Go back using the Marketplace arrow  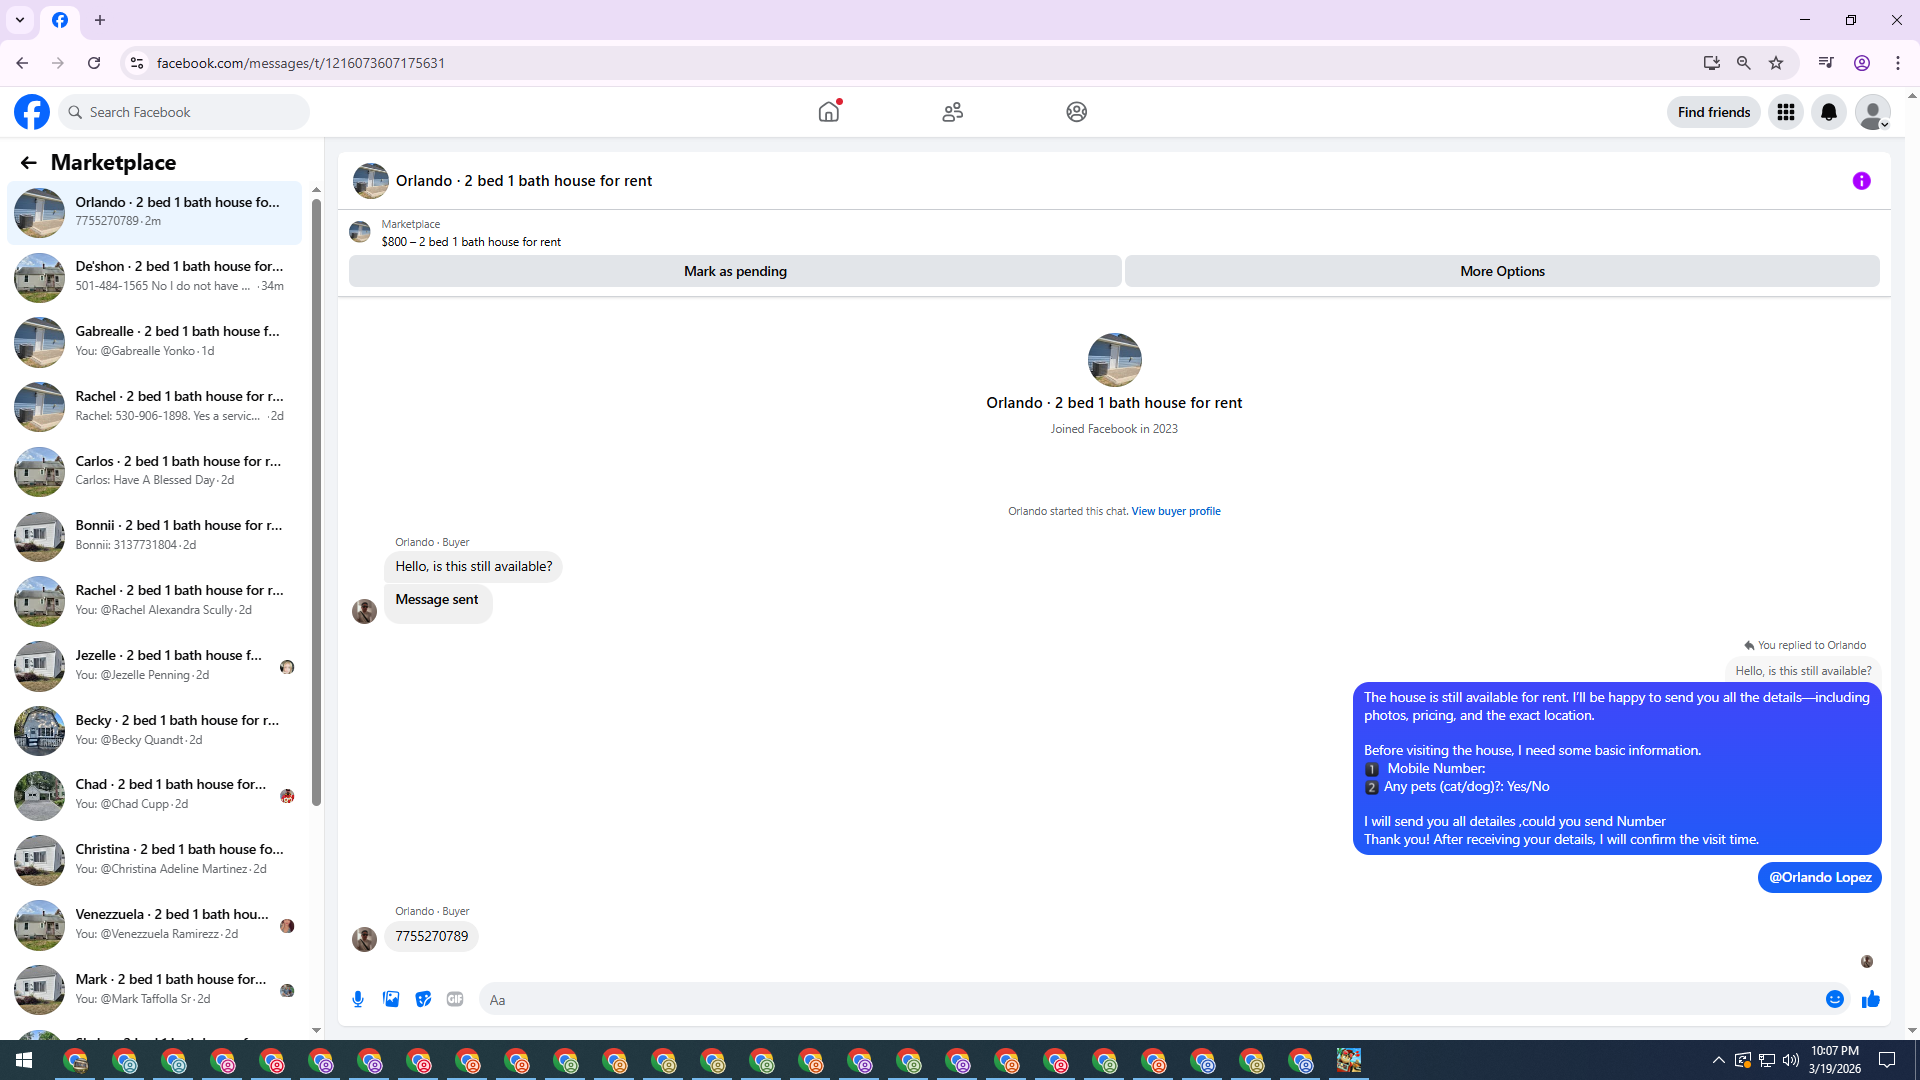pos(28,163)
